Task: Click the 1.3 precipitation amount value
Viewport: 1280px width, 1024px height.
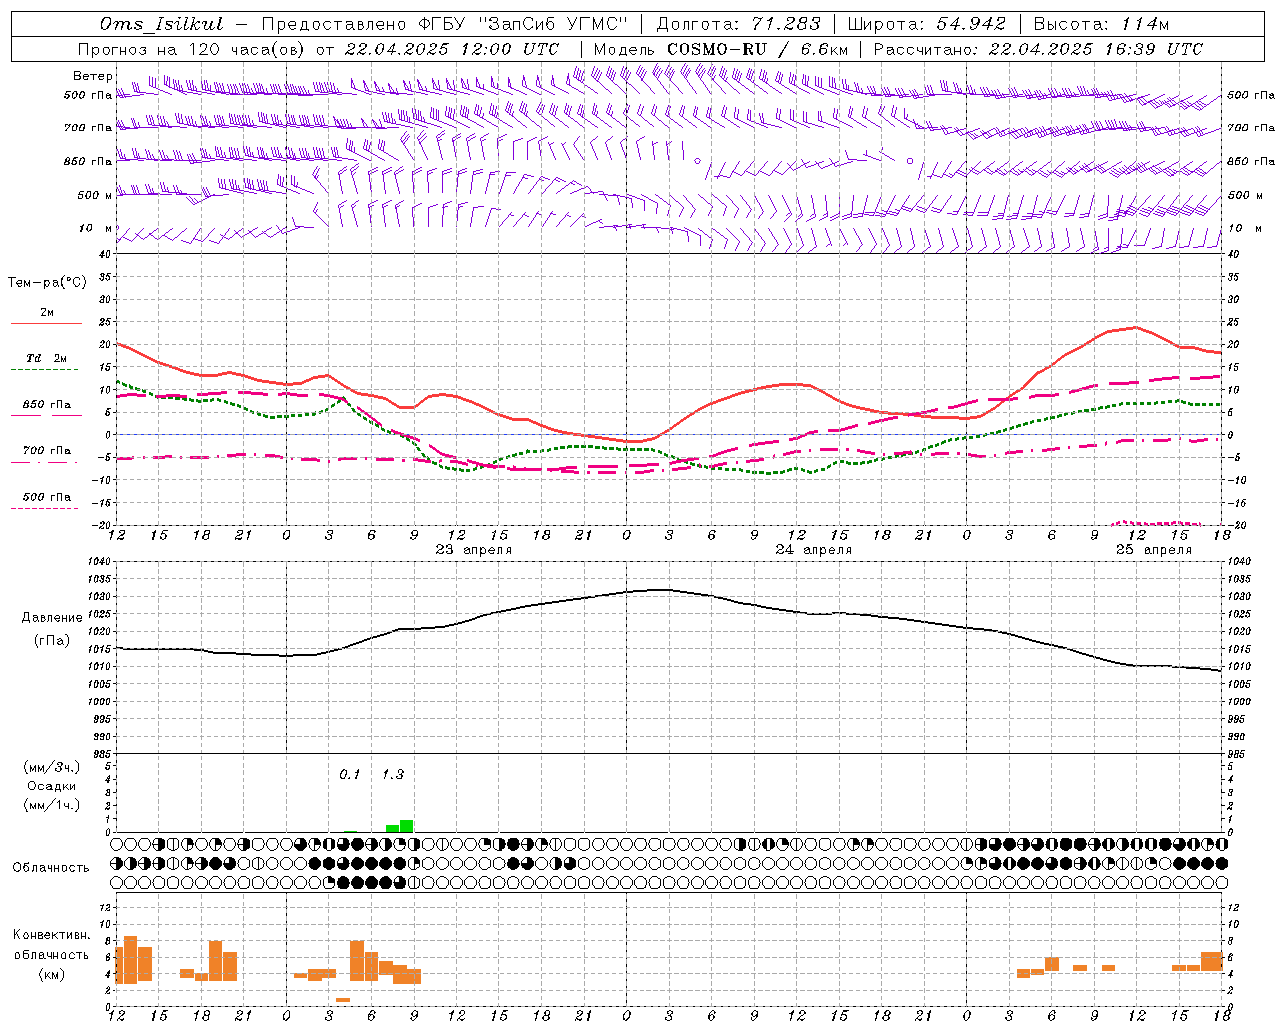Action: coord(393,775)
